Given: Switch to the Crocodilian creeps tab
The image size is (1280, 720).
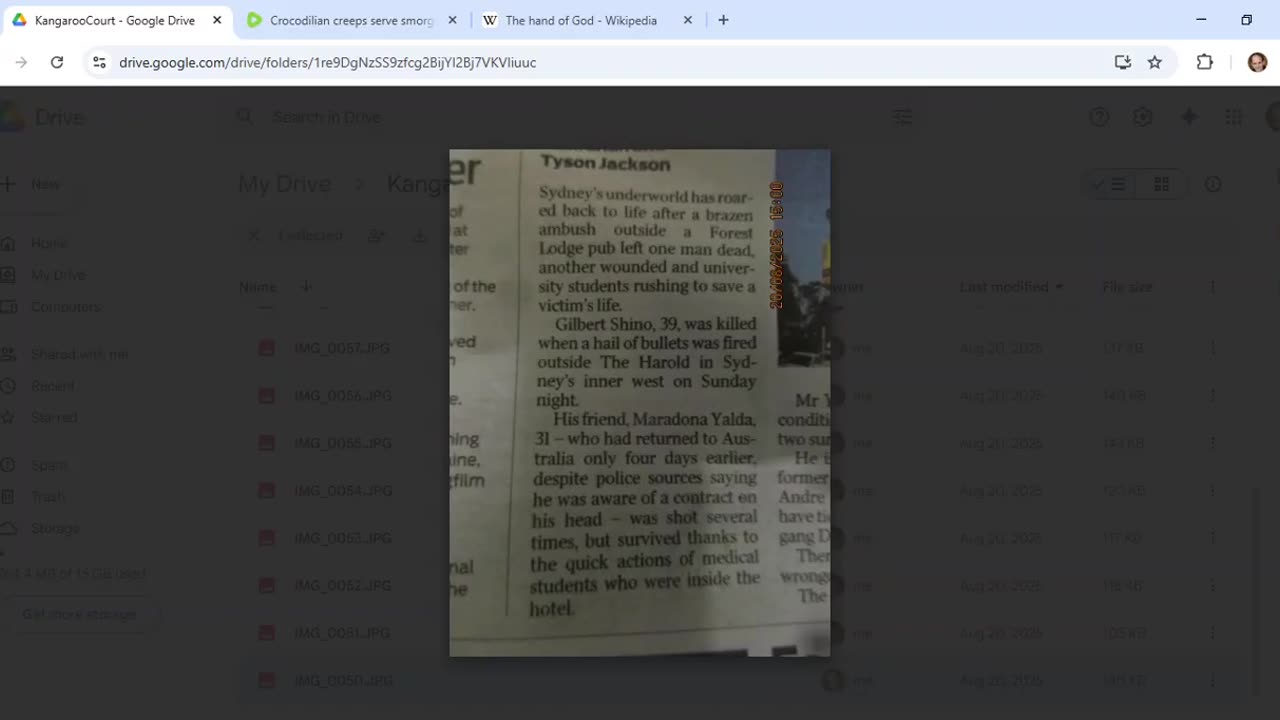Looking at the screenshot, I should tap(351, 20).
